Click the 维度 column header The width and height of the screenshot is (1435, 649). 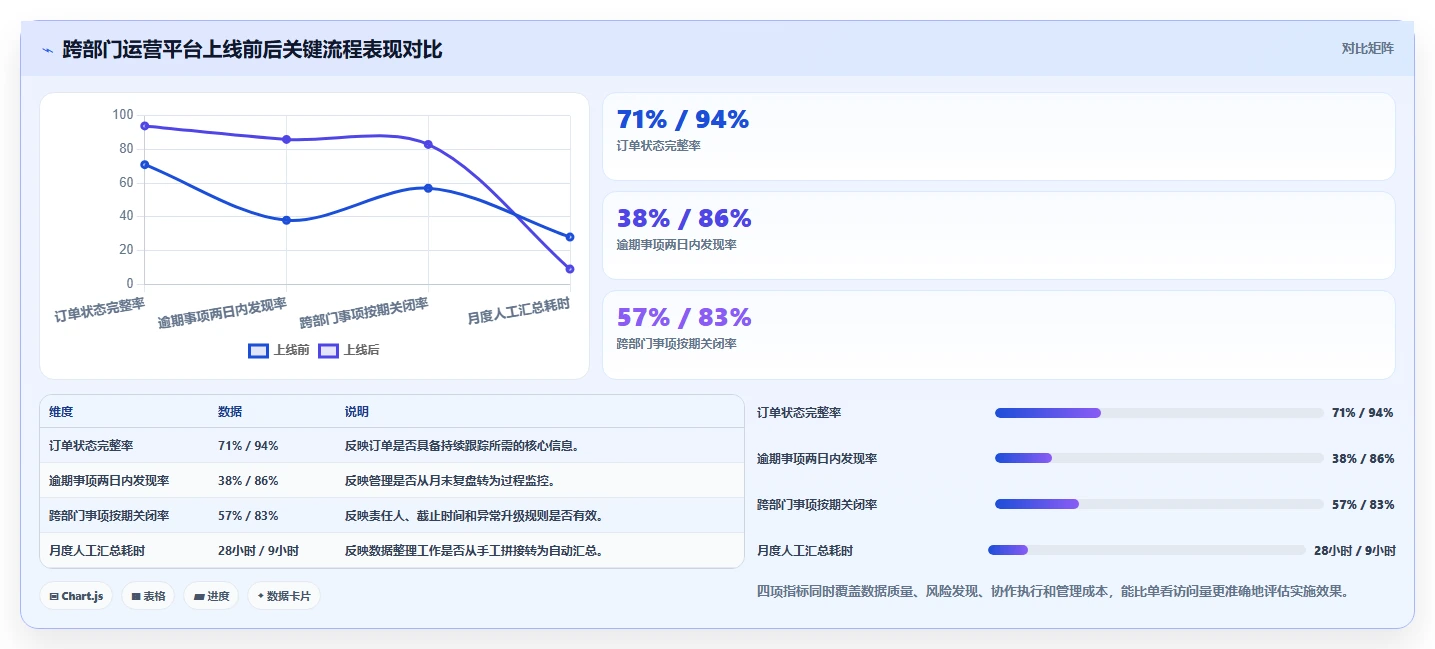click(x=61, y=412)
